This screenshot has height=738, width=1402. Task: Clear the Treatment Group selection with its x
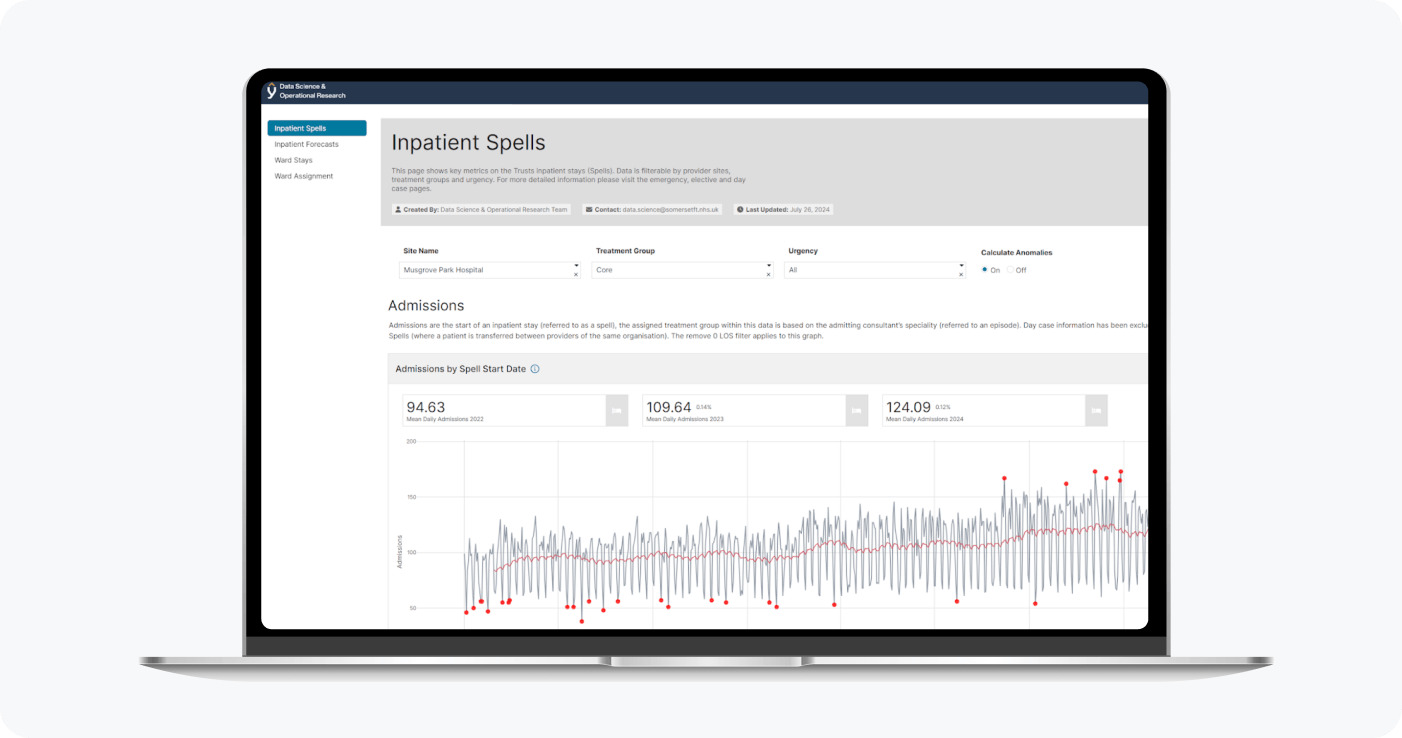pos(769,274)
